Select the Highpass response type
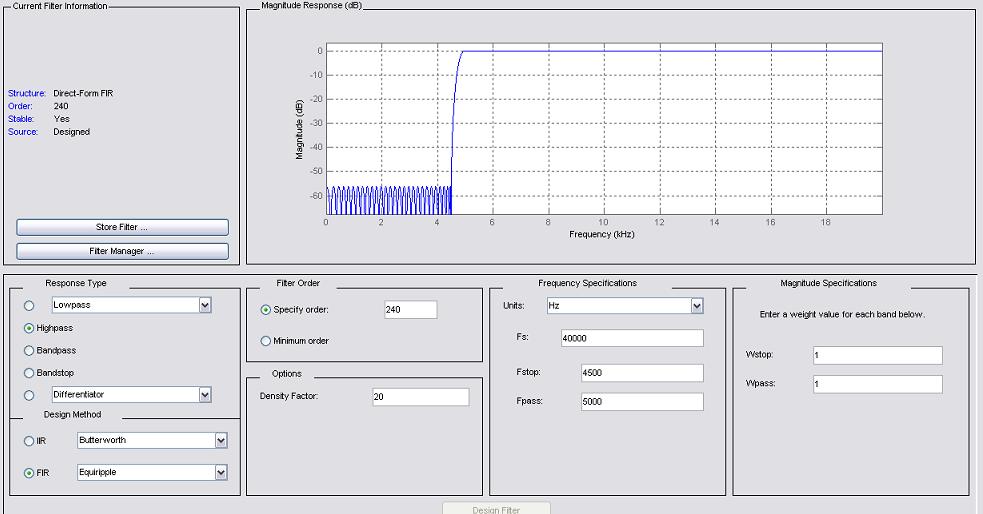 click(x=29, y=328)
